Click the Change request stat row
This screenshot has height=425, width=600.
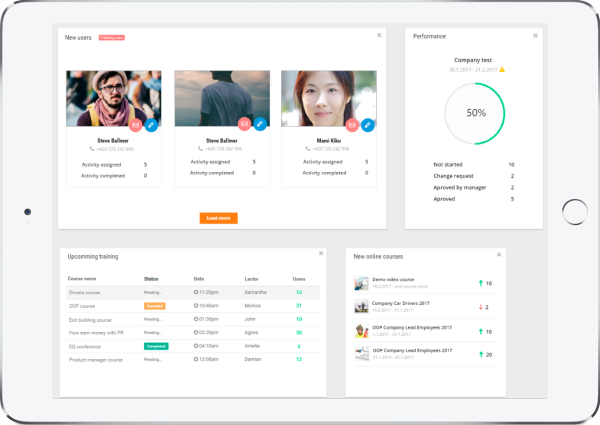474,176
